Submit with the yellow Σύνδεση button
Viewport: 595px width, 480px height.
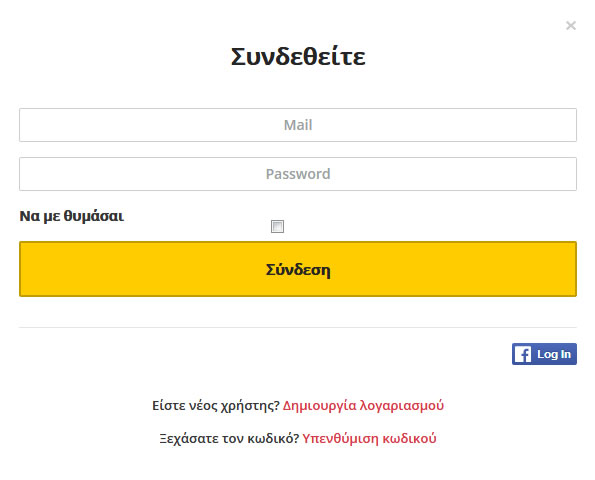pyautogui.click(x=298, y=269)
